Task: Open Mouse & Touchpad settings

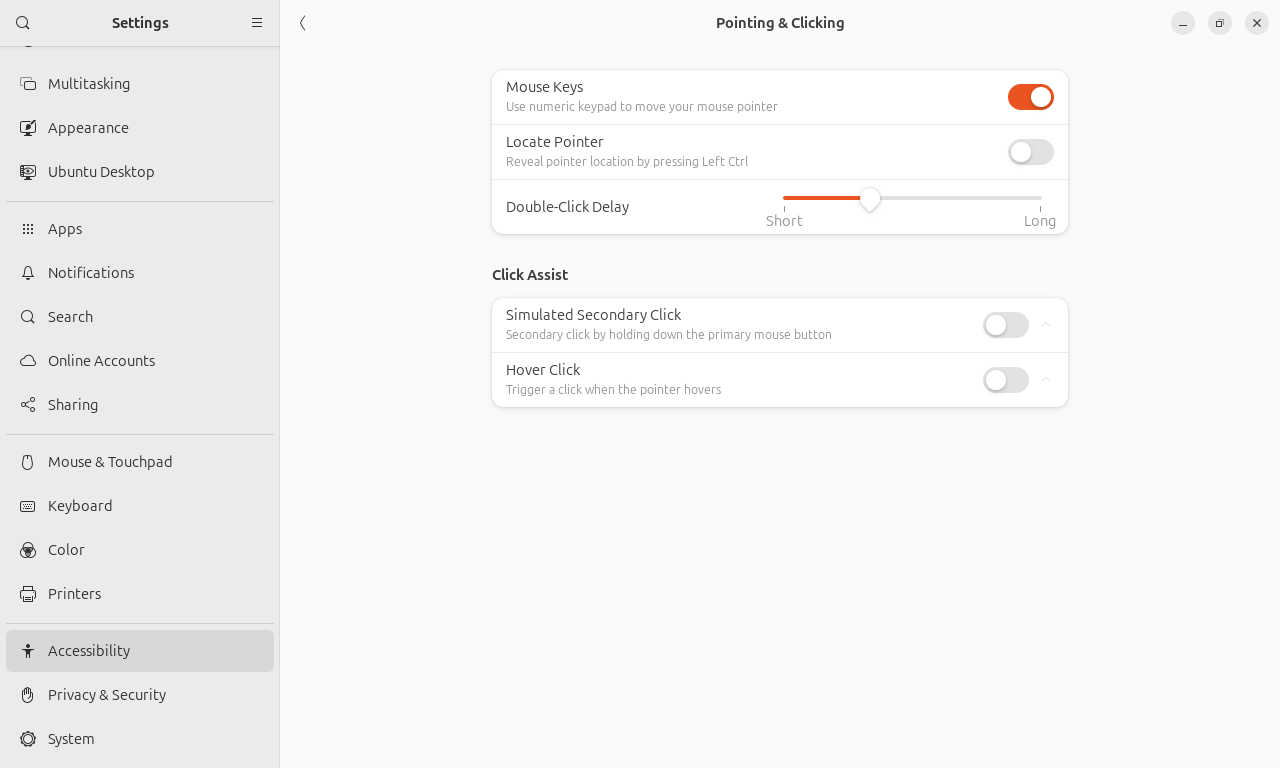Action: point(110,462)
